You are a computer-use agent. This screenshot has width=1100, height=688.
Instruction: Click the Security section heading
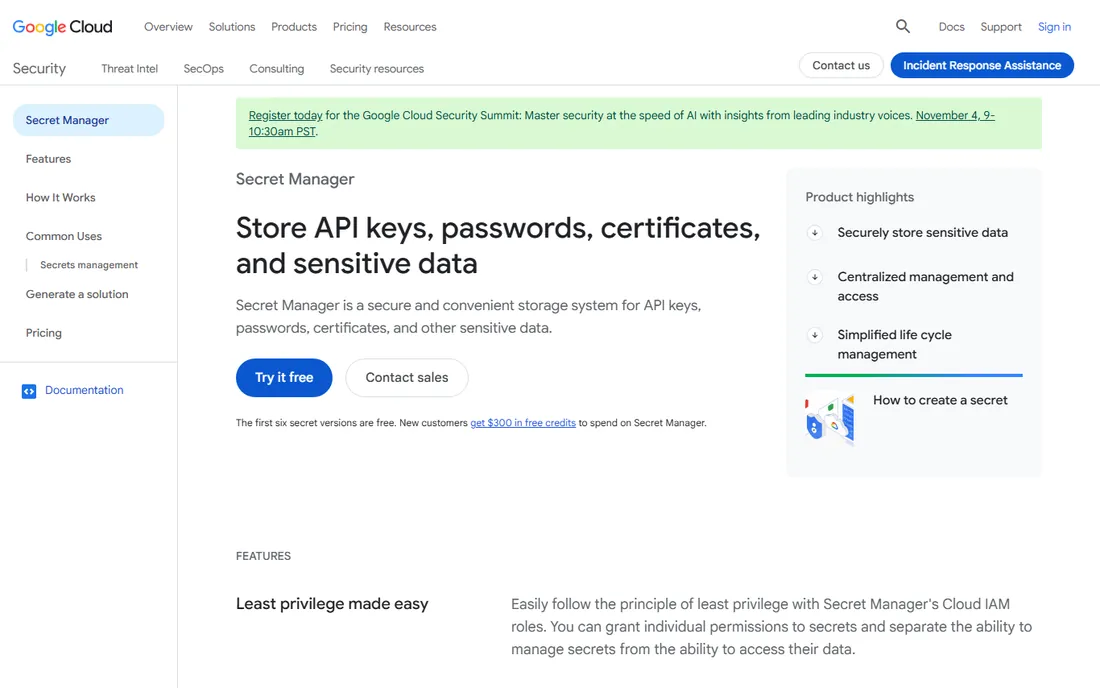tap(39, 68)
